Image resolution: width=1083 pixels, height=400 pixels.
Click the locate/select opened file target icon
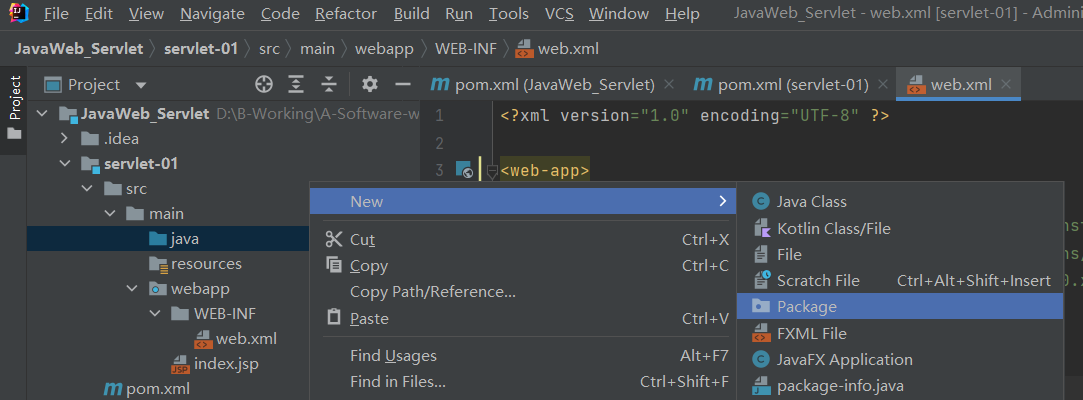tap(264, 85)
